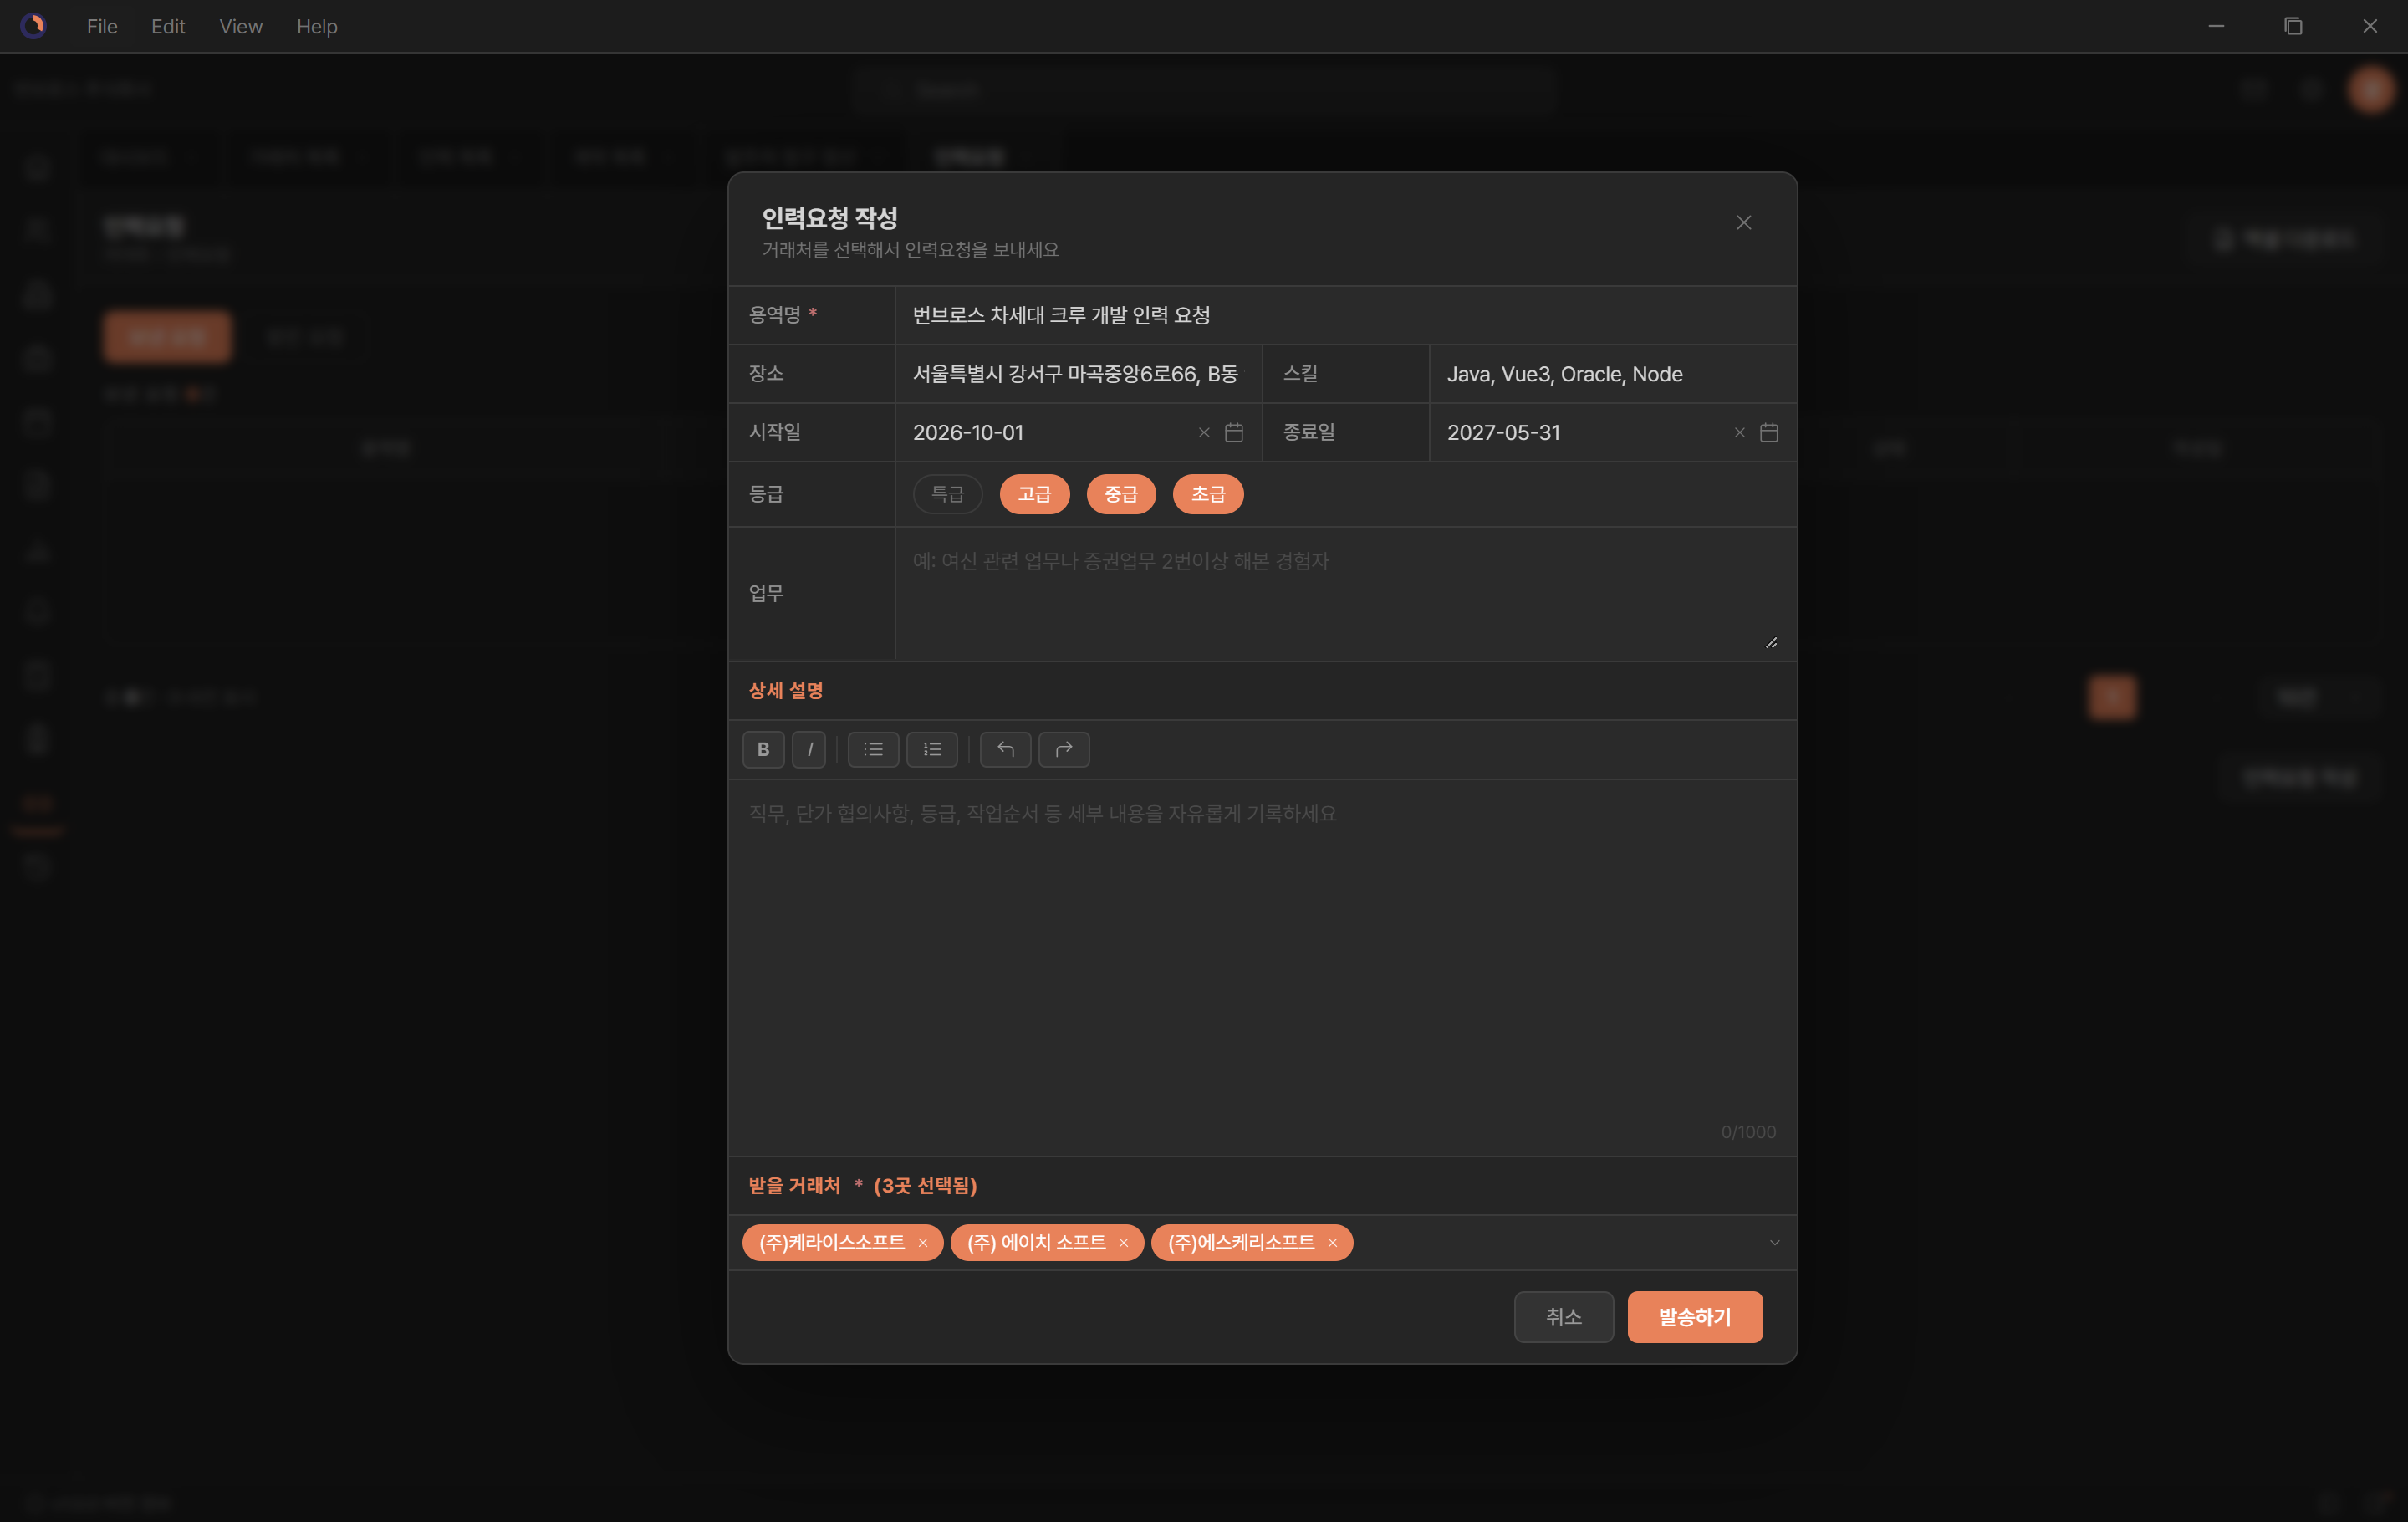This screenshot has width=2408, height=1522.
Task: Click the 스킬 input field
Action: [x=1612, y=374]
